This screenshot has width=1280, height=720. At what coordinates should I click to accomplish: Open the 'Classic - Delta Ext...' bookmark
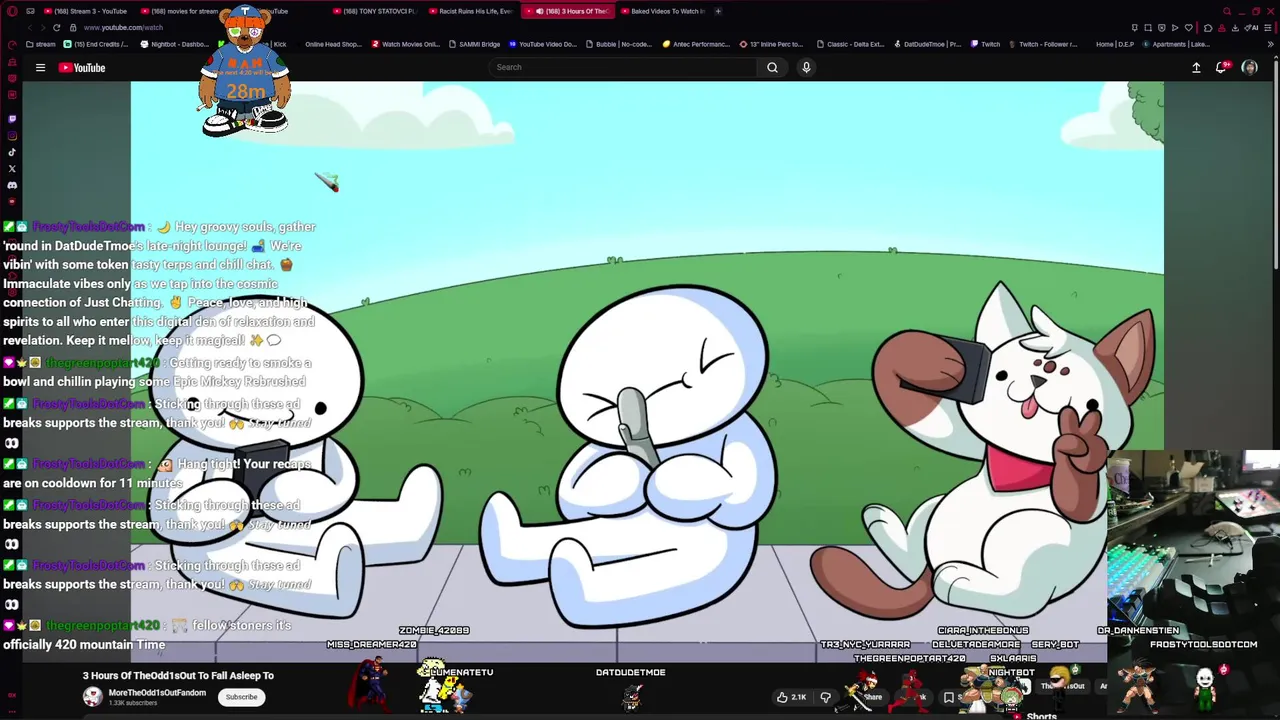[x=851, y=44]
